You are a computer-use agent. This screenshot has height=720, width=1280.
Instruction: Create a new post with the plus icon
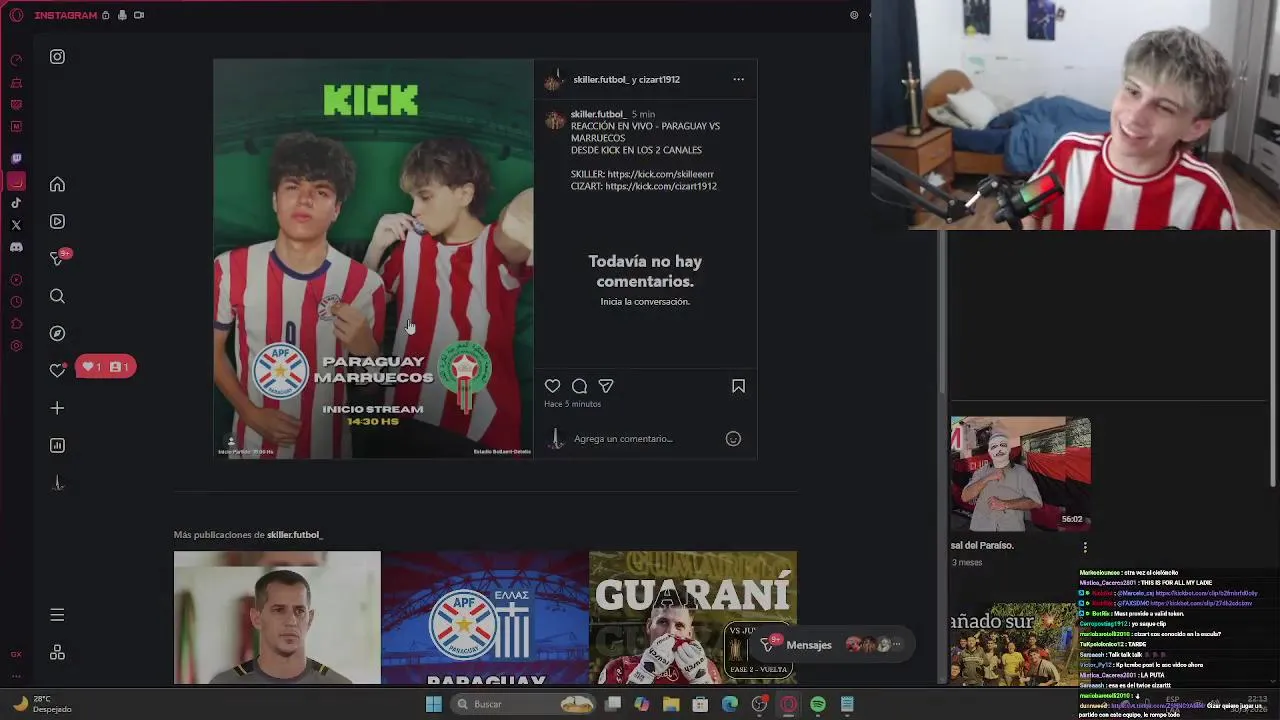(57, 408)
